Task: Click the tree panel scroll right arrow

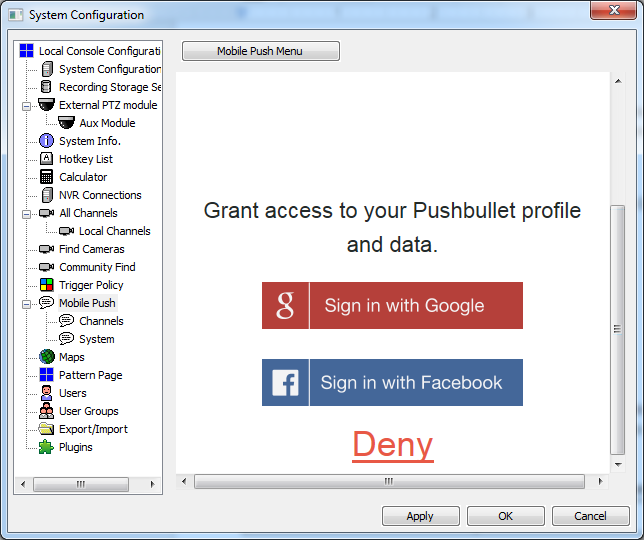Action: (x=152, y=484)
